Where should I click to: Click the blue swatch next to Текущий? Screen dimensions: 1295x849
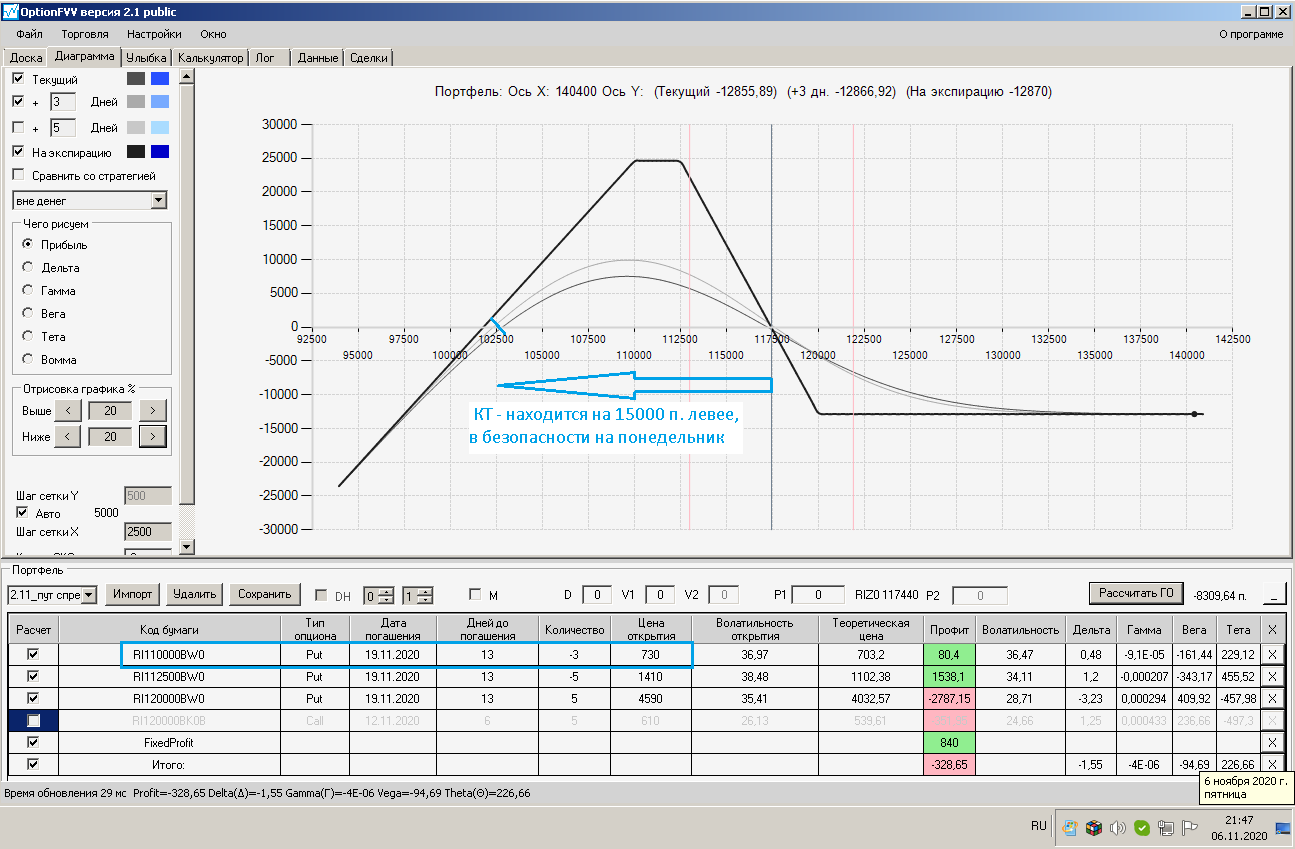click(x=160, y=78)
